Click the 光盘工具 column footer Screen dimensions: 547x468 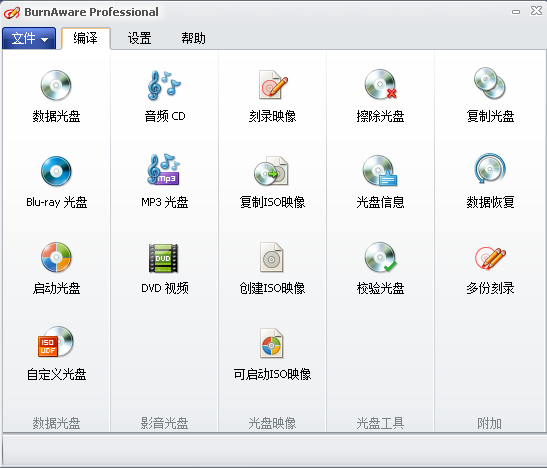[380, 423]
